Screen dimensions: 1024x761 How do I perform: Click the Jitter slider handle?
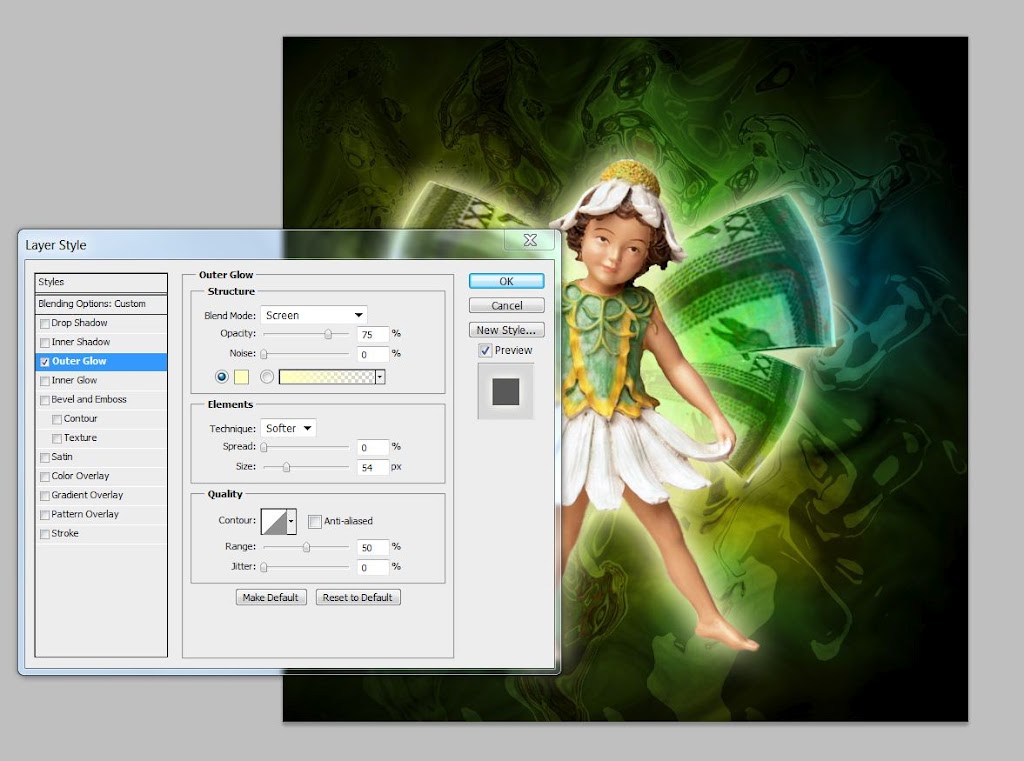pos(264,567)
